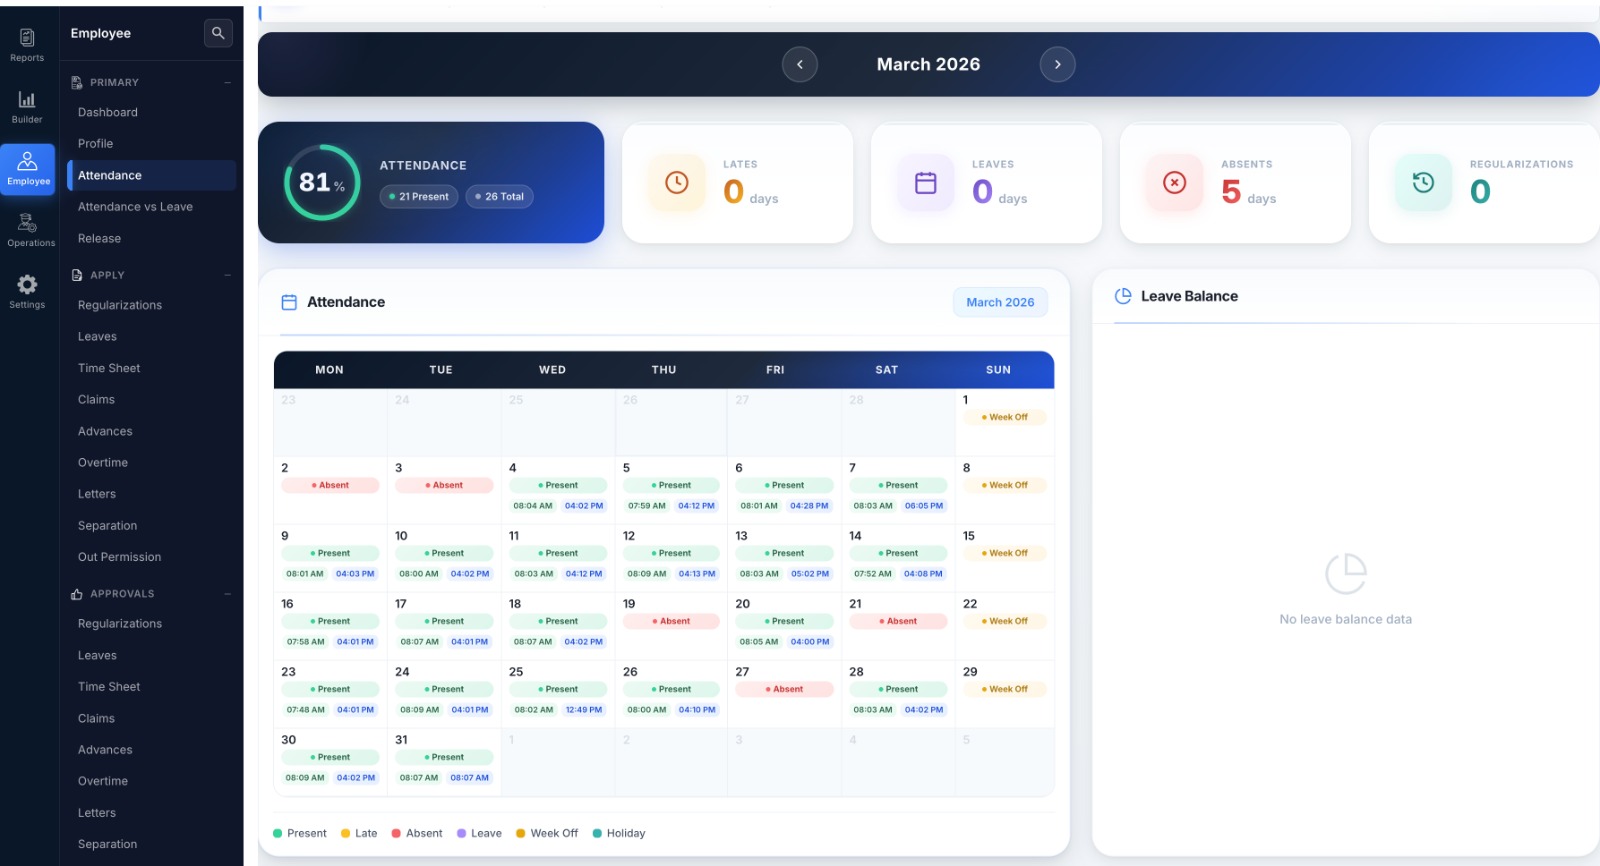Viewport: 1600px width, 866px height.
Task: Click the orange Week Off legend dot
Action: [x=521, y=833]
